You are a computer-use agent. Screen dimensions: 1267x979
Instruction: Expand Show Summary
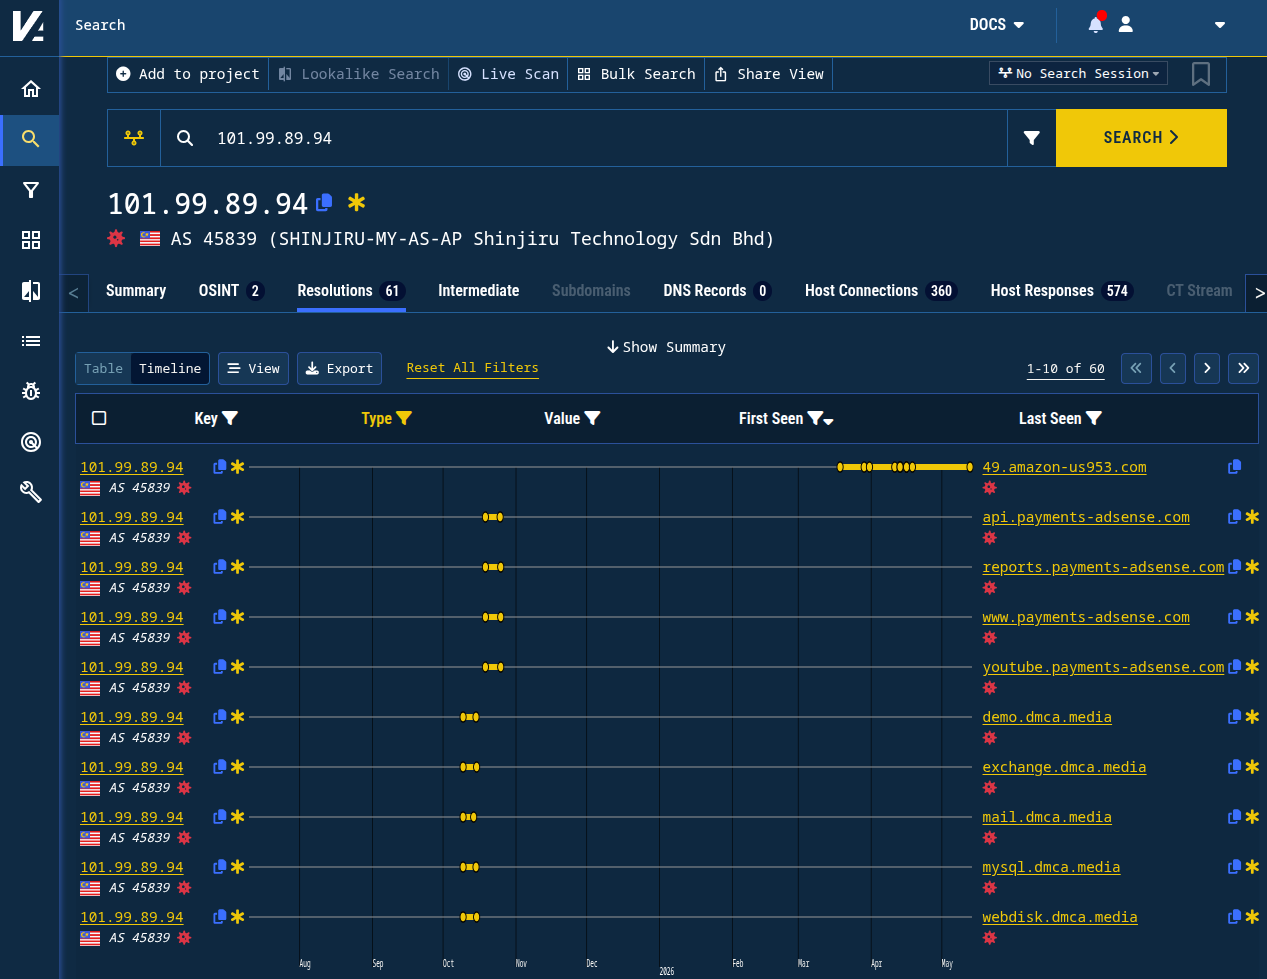666,347
